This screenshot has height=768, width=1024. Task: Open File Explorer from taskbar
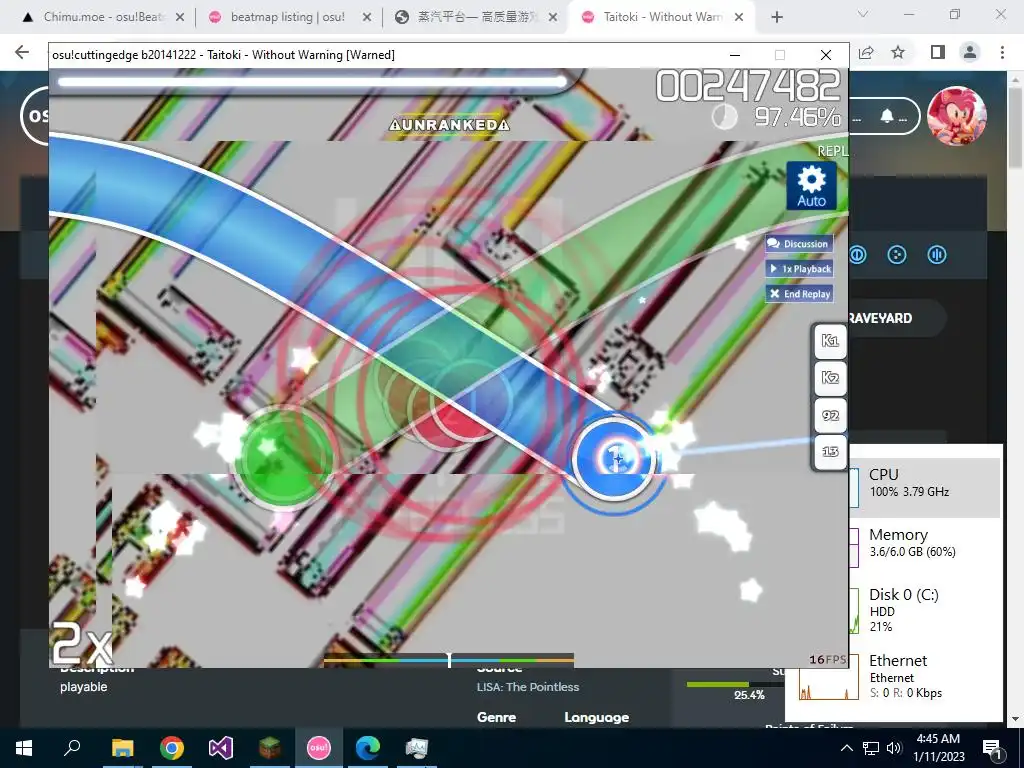pos(122,748)
